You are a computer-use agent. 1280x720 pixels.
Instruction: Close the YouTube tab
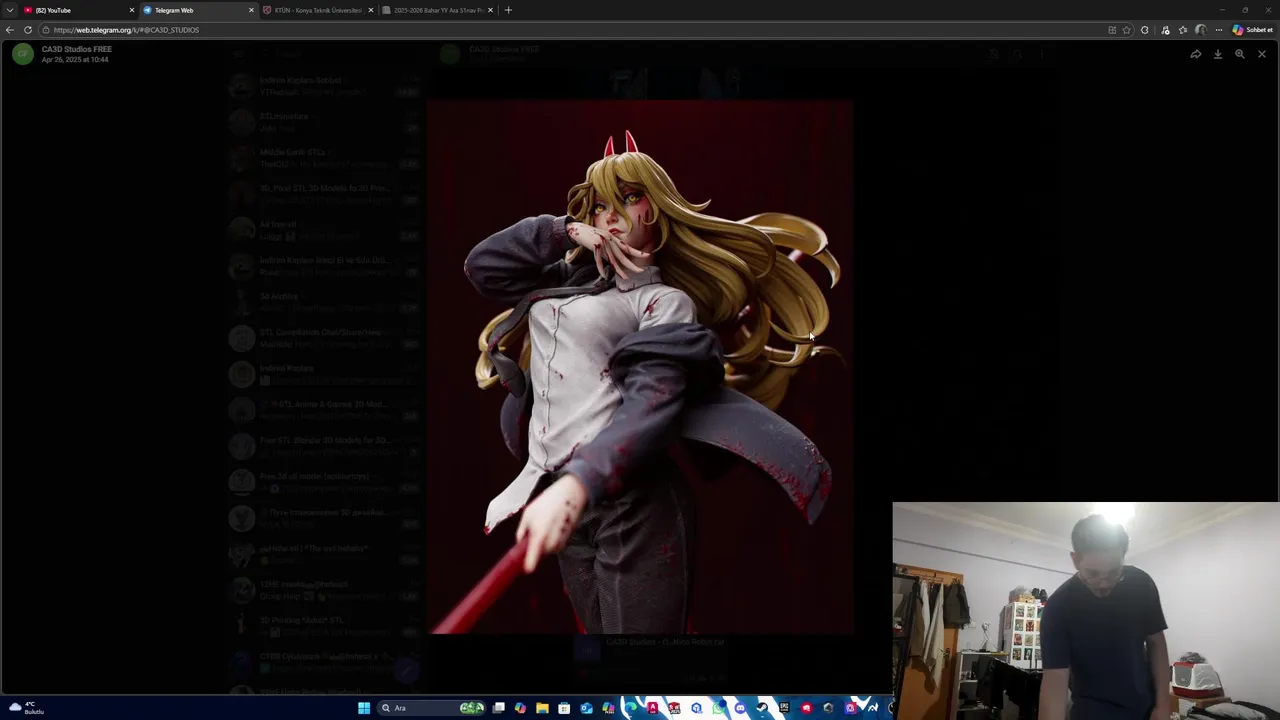(131, 10)
